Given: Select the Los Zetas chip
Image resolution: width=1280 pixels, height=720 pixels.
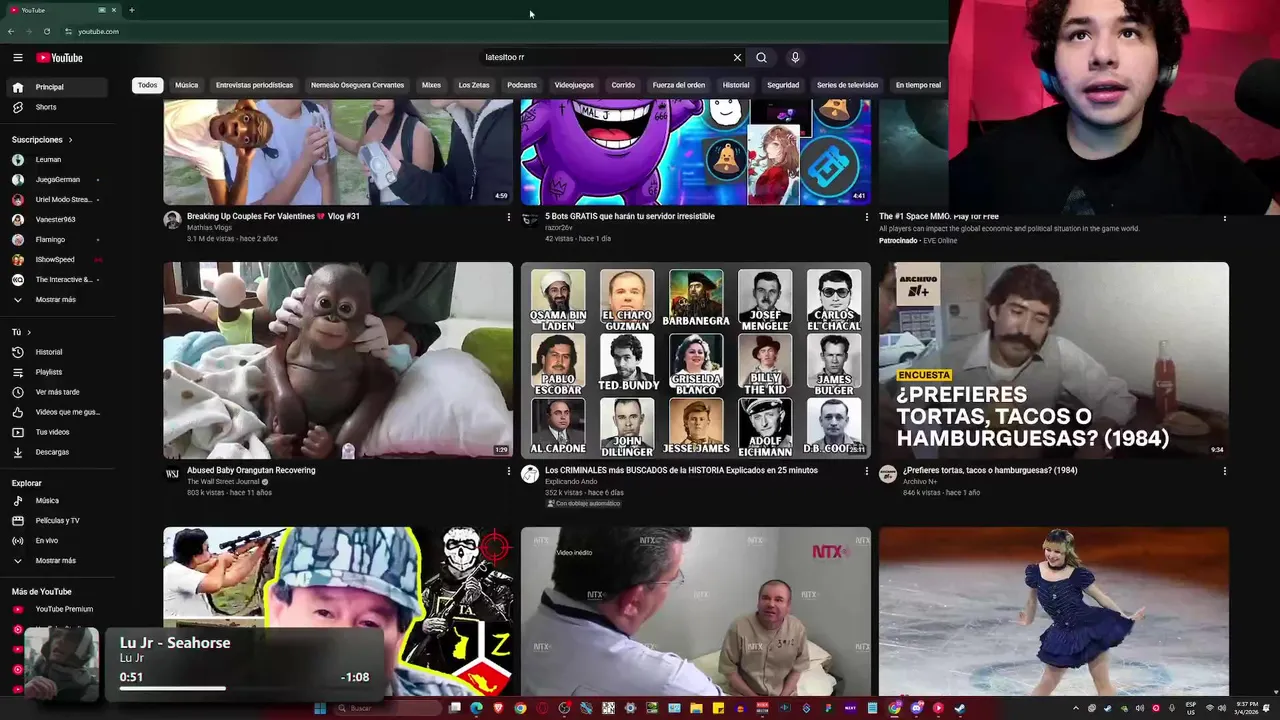Looking at the screenshot, I should [474, 85].
